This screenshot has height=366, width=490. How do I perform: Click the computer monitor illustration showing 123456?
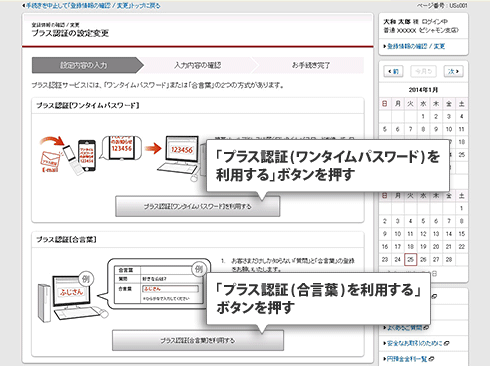pos(182,150)
